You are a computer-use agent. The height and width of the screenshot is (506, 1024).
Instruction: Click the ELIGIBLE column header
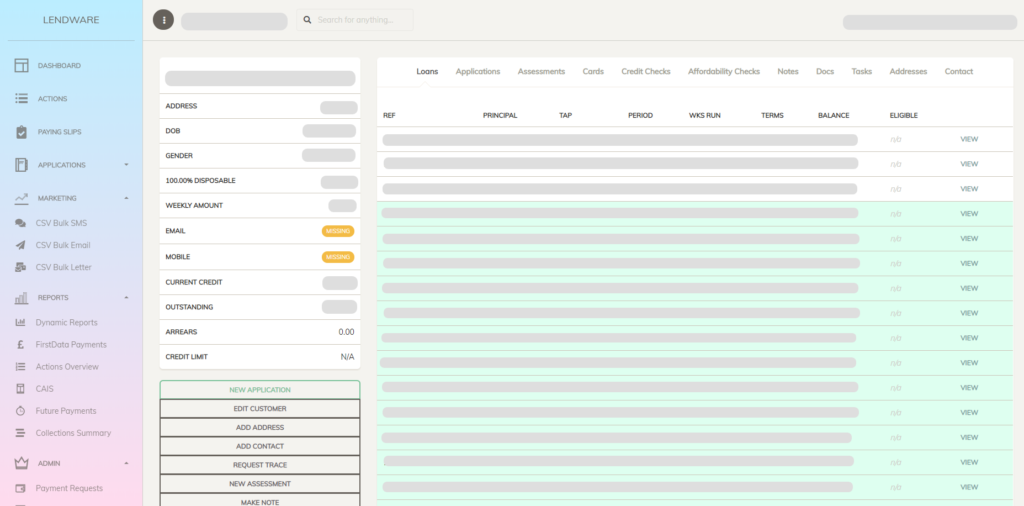coord(903,116)
